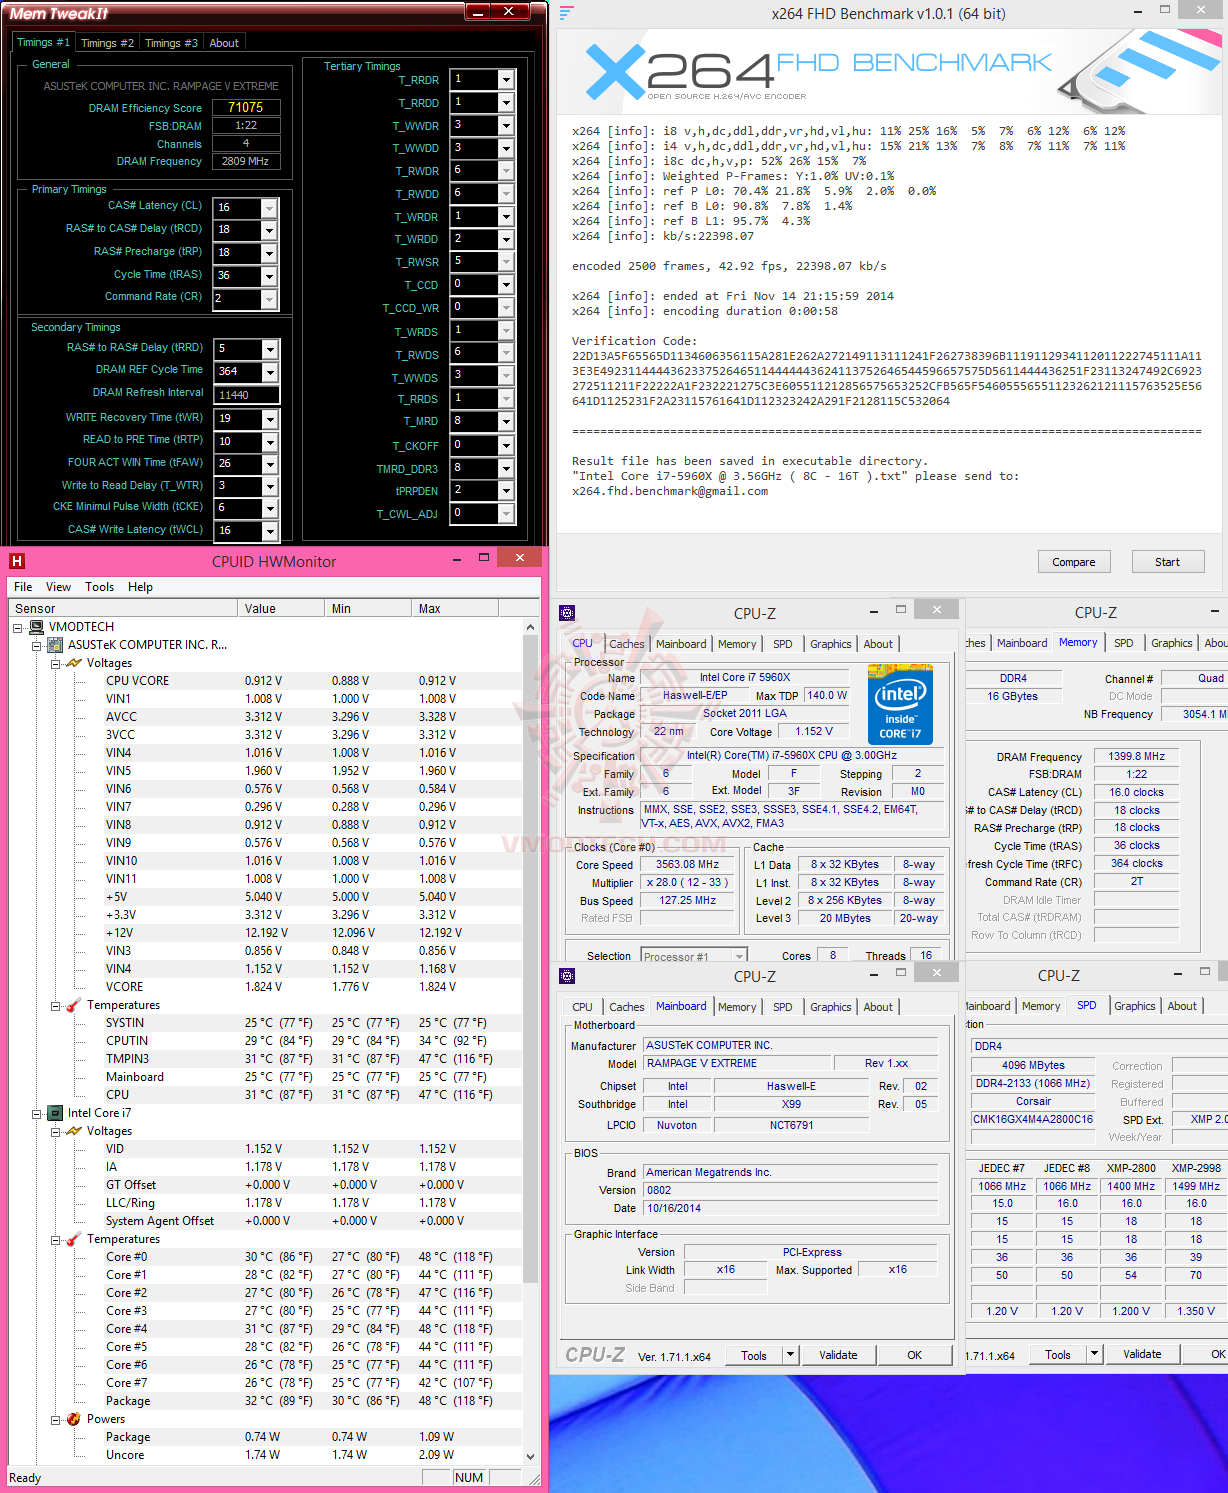The height and width of the screenshot is (1493, 1228).
Task: Click the Powers flame icon in HWMonitor
Action: click(74, 1419)
